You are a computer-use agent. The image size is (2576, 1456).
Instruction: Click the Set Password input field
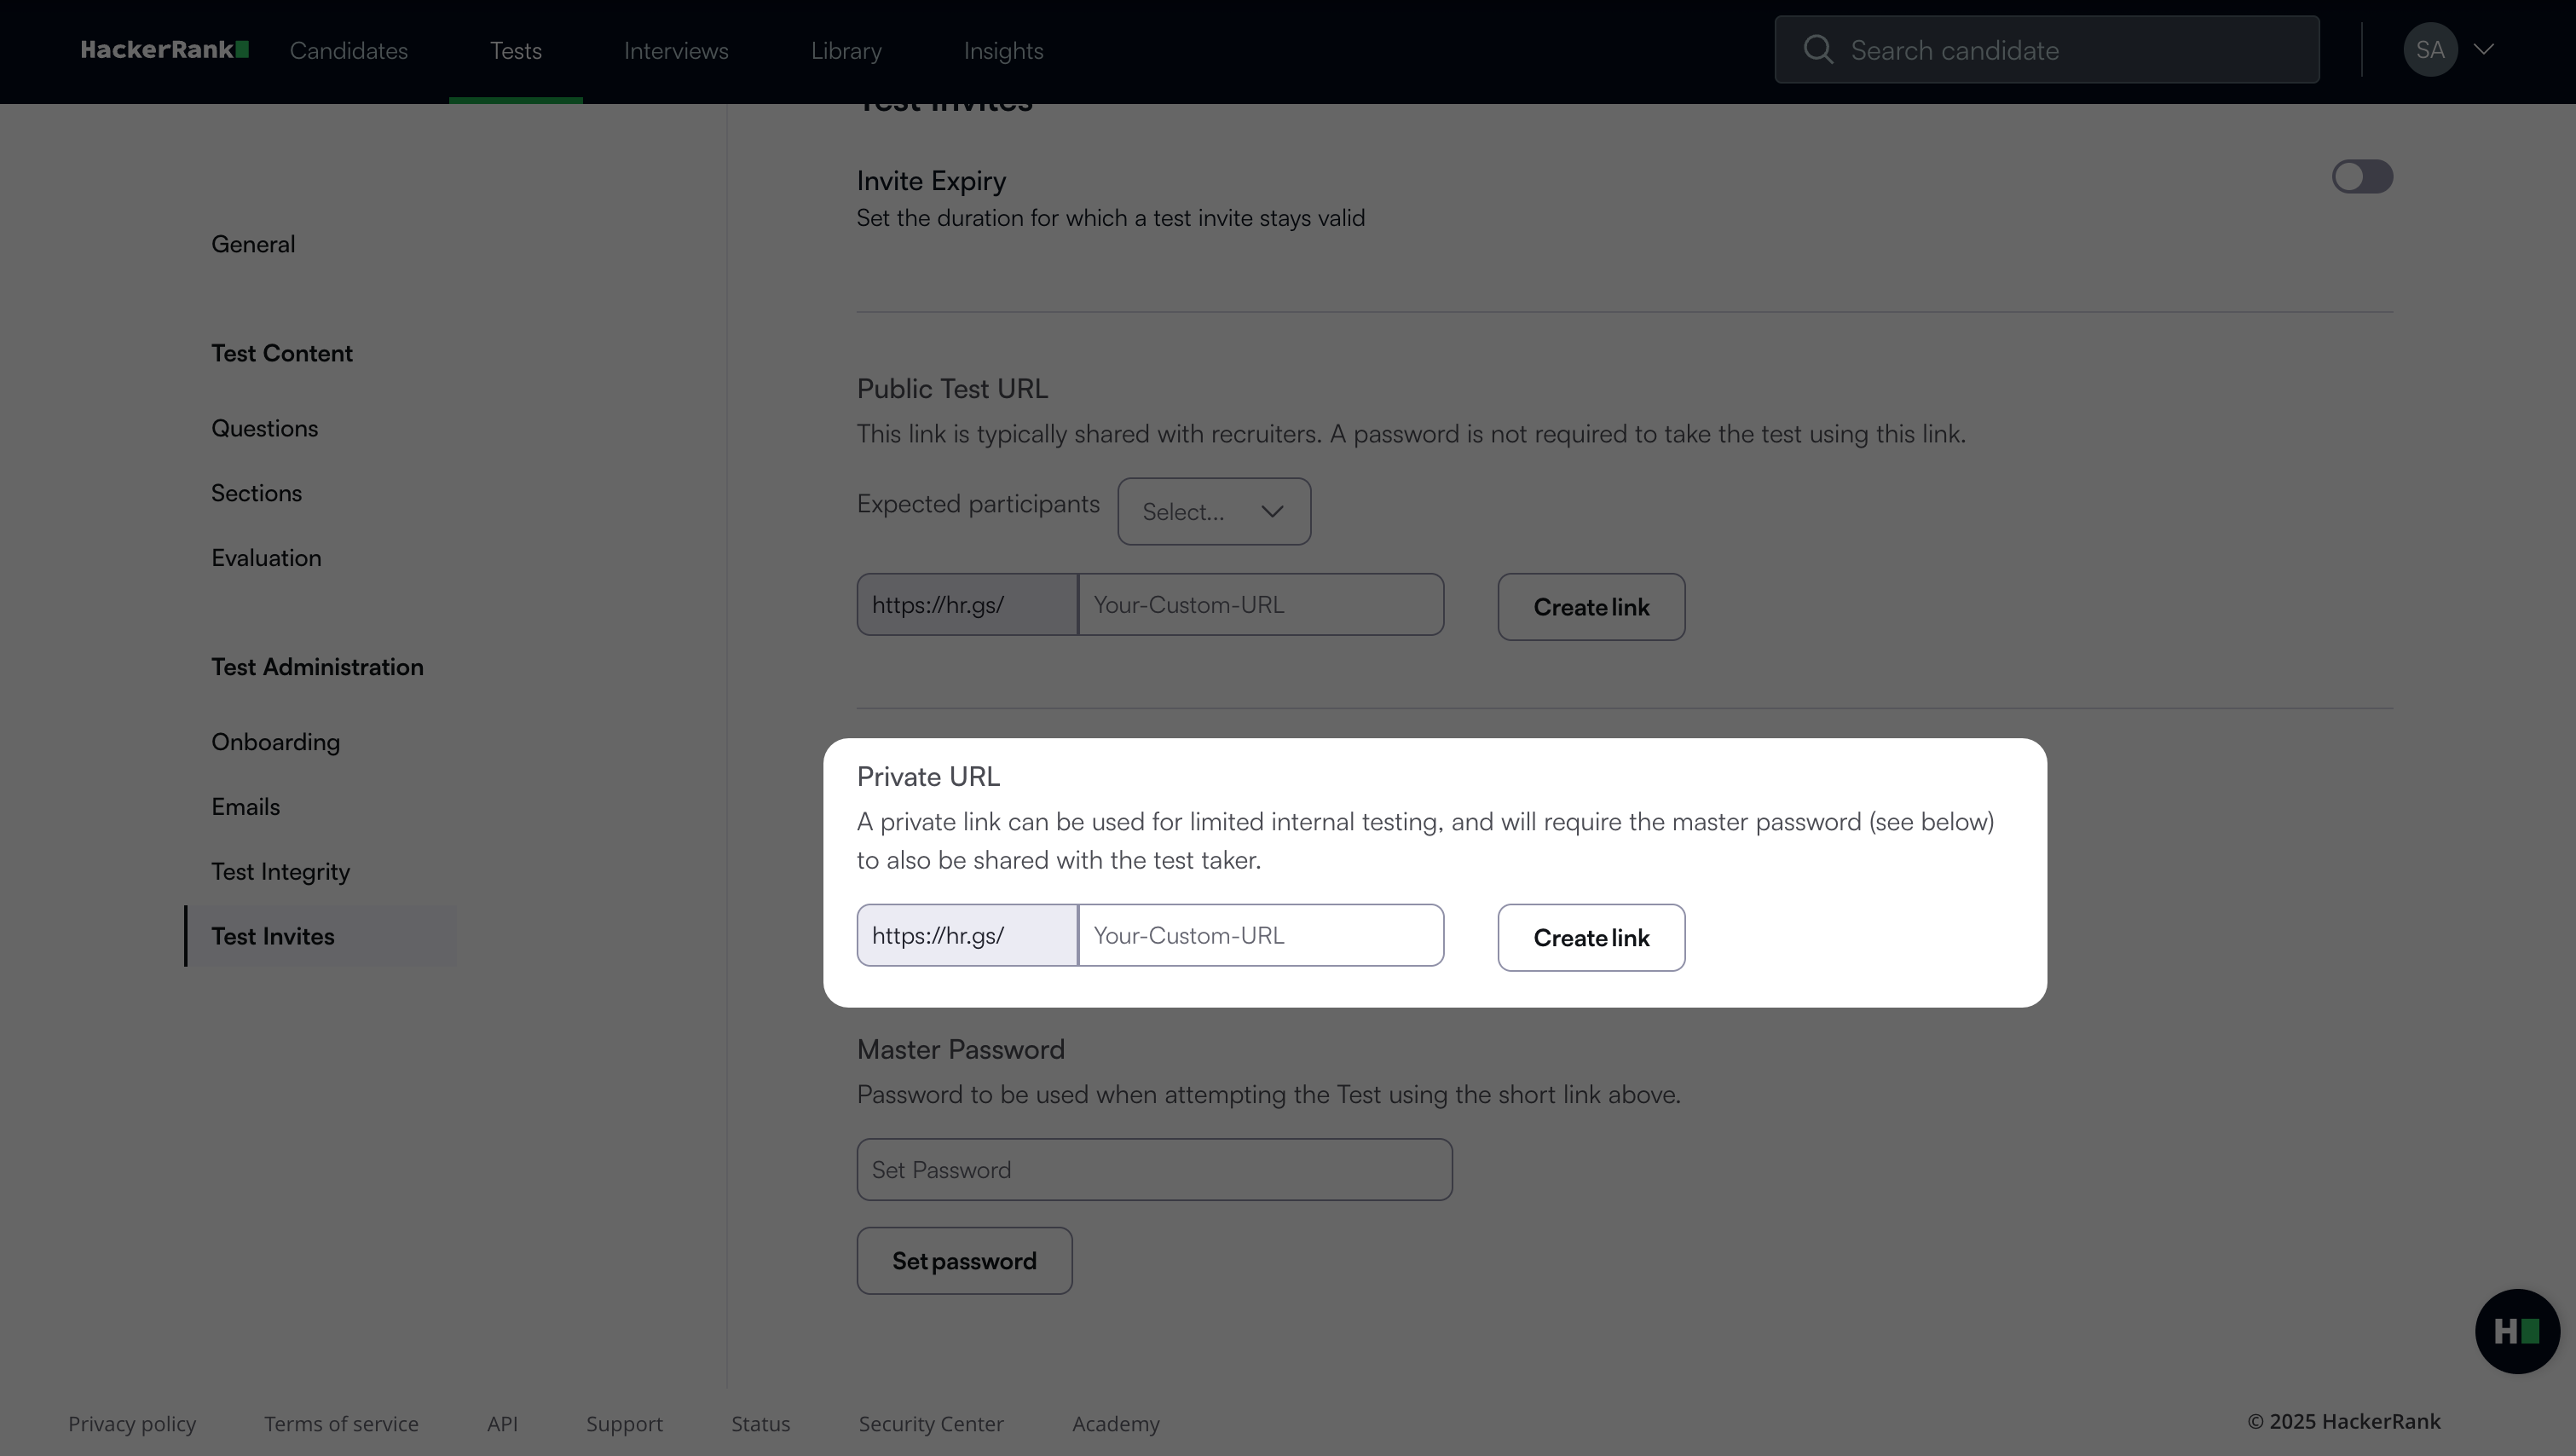1154,1170
